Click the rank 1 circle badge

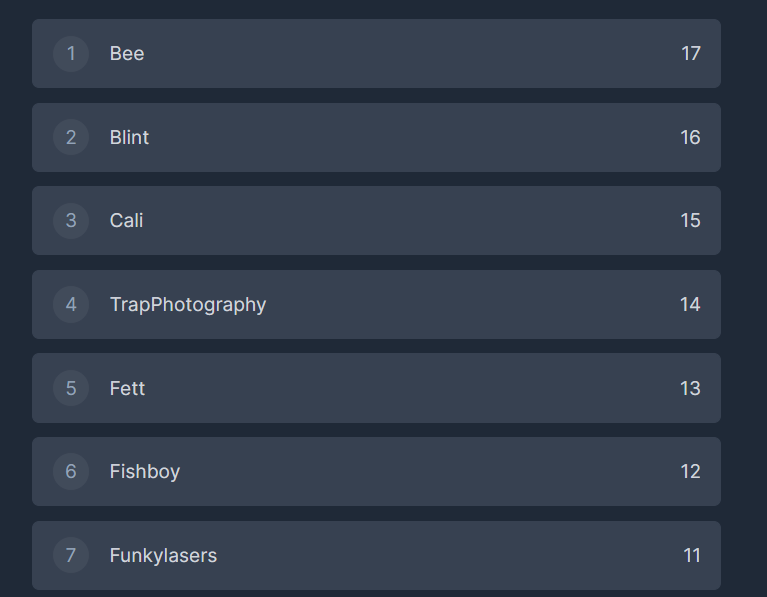pos(71,54)
